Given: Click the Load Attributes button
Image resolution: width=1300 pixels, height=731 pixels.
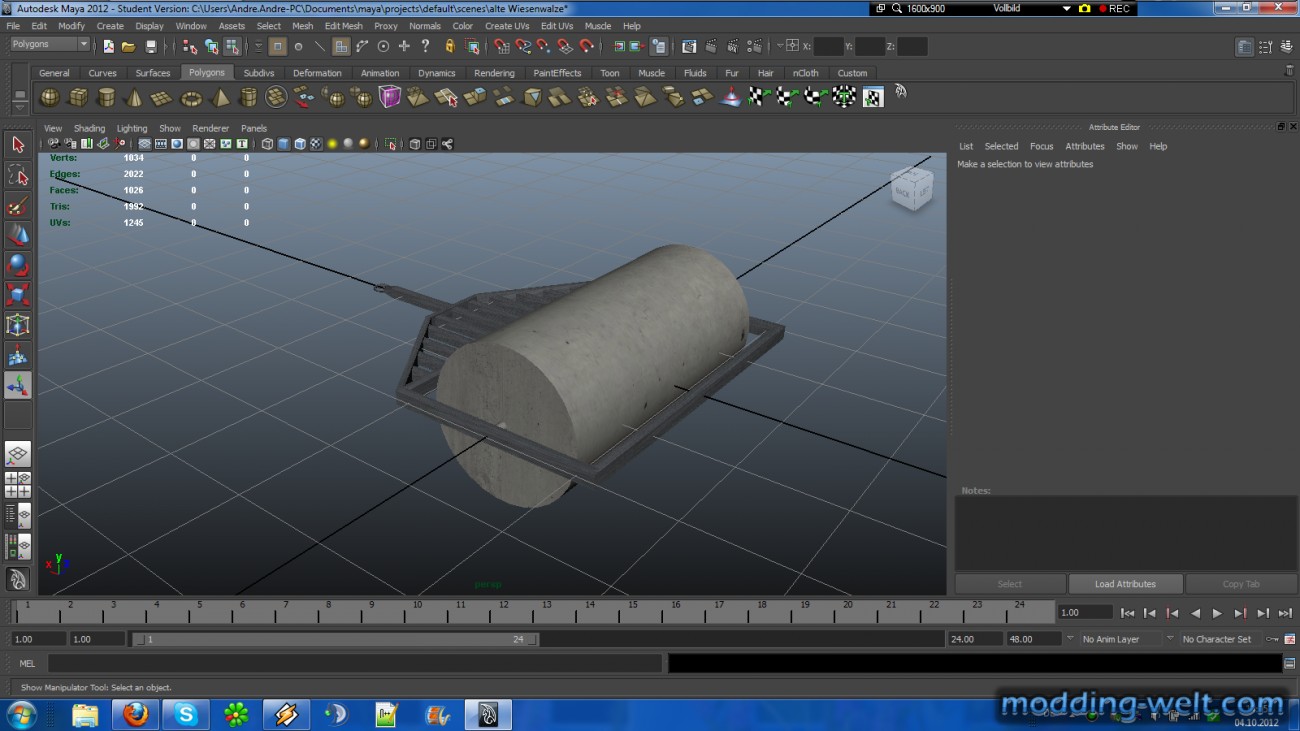Looking at the screenshot, I should pos(1125,584).
